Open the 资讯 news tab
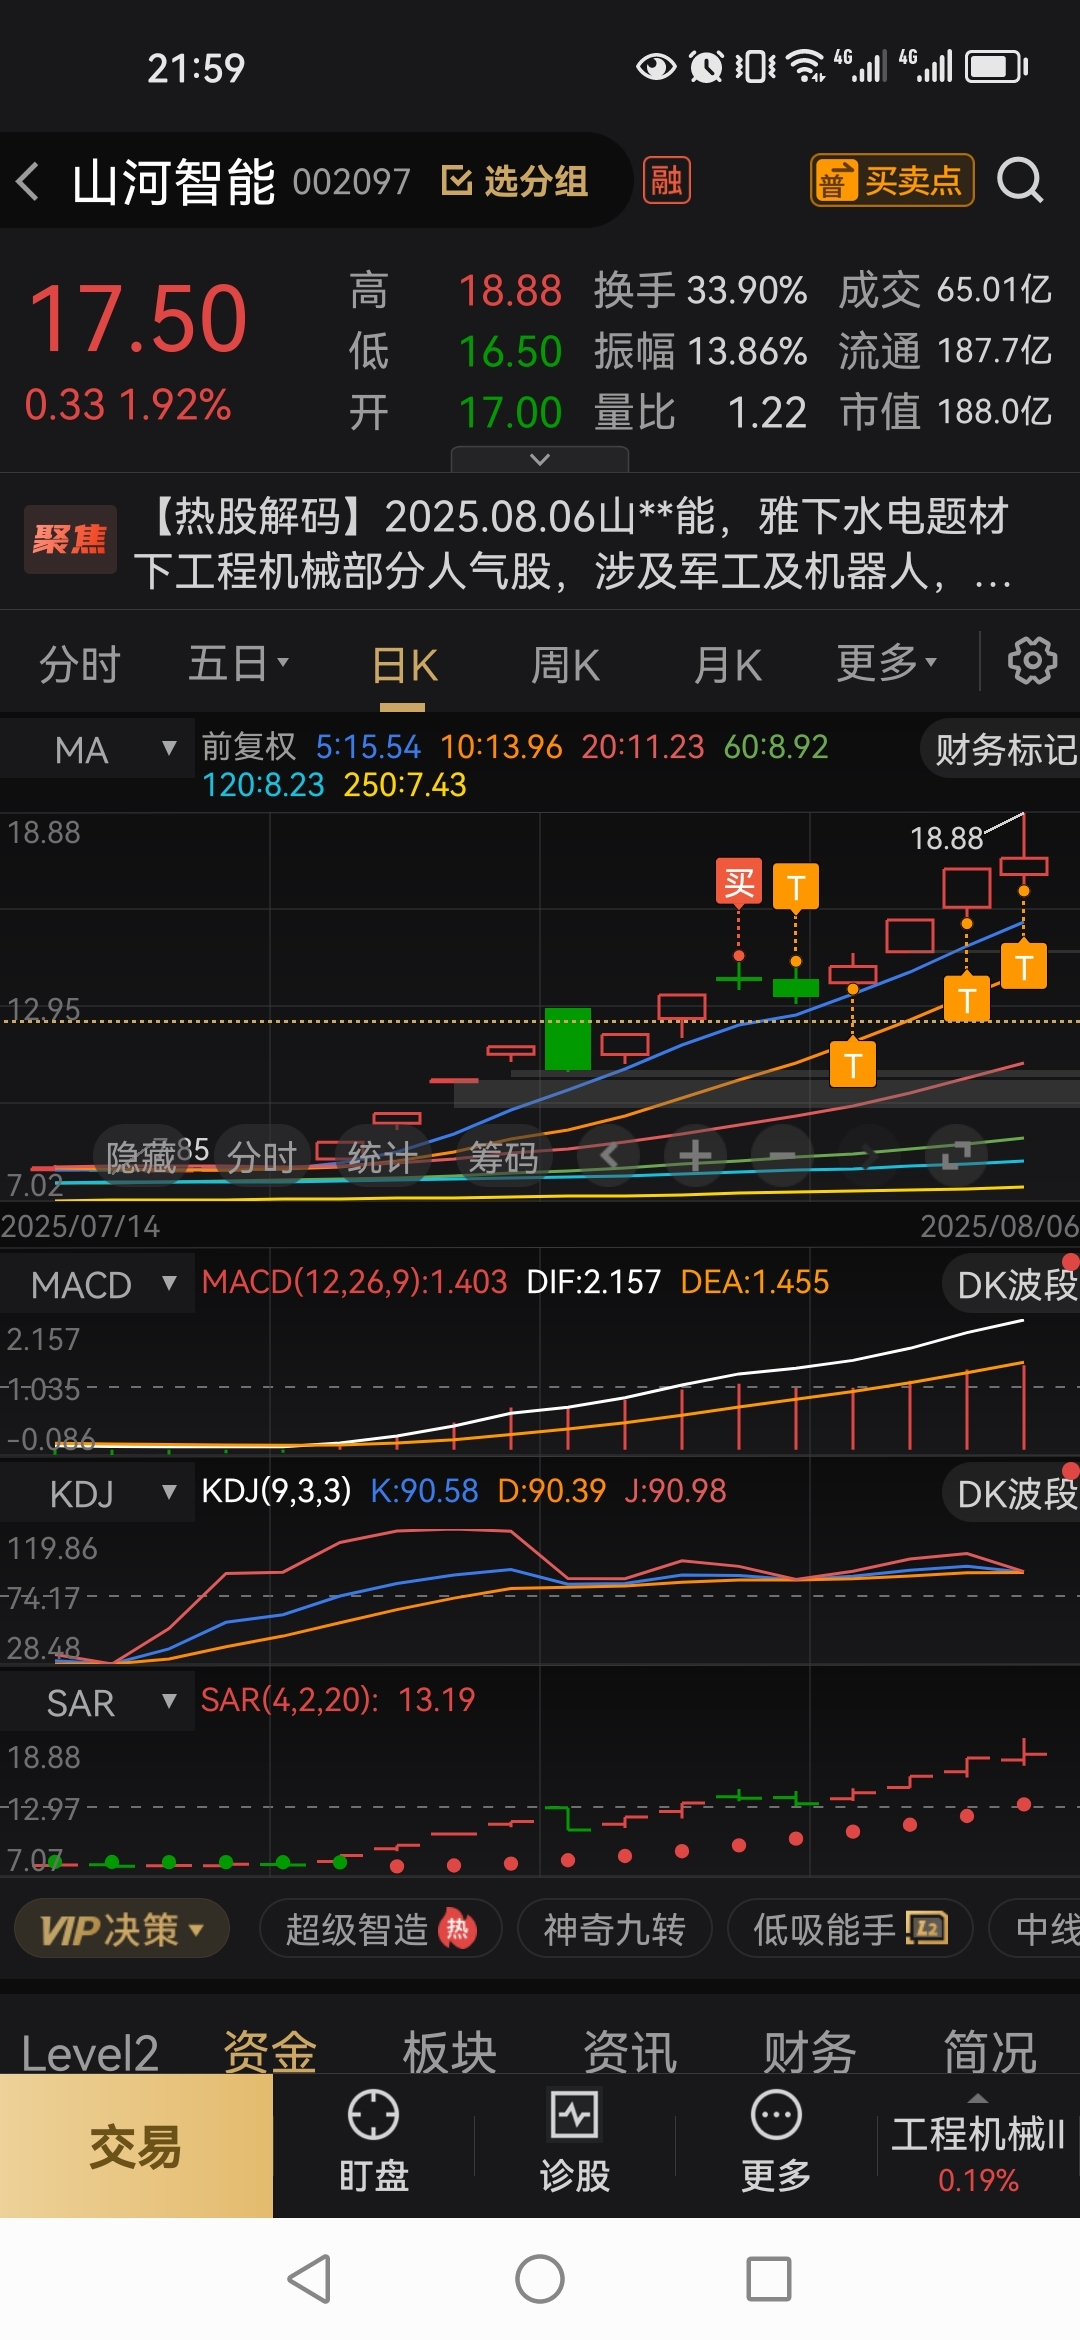The image size is (1080, 2340). pyautogui.click(x=630, y=2052)
